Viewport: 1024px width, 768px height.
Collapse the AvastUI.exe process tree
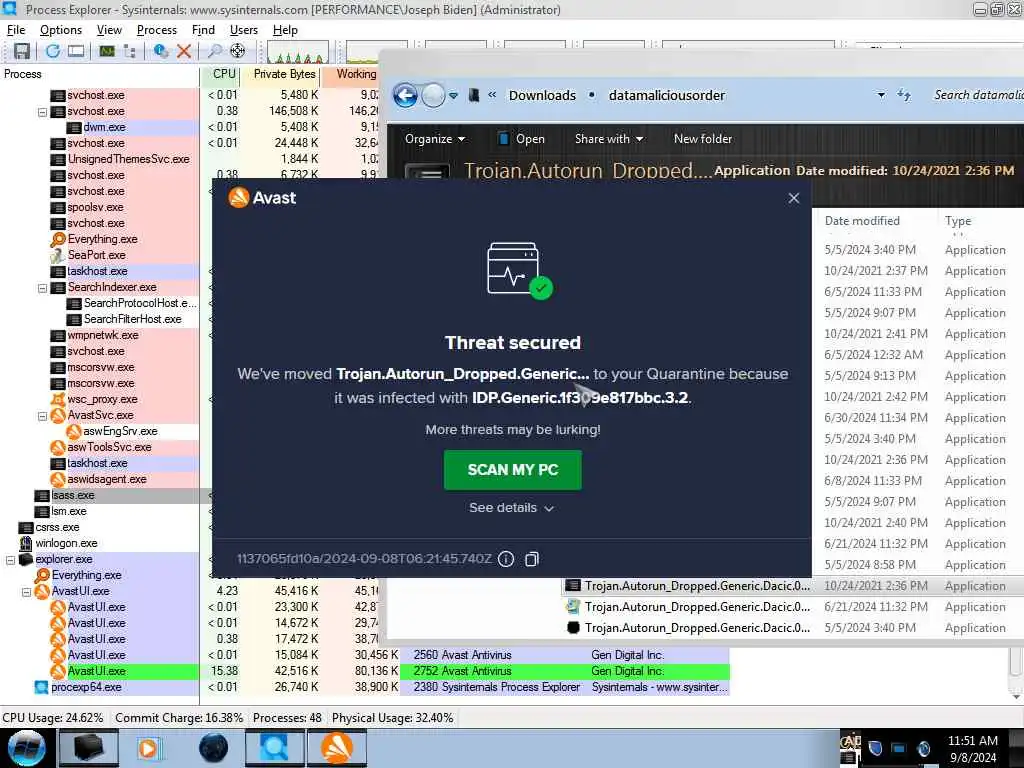click(x=26, y=592)
